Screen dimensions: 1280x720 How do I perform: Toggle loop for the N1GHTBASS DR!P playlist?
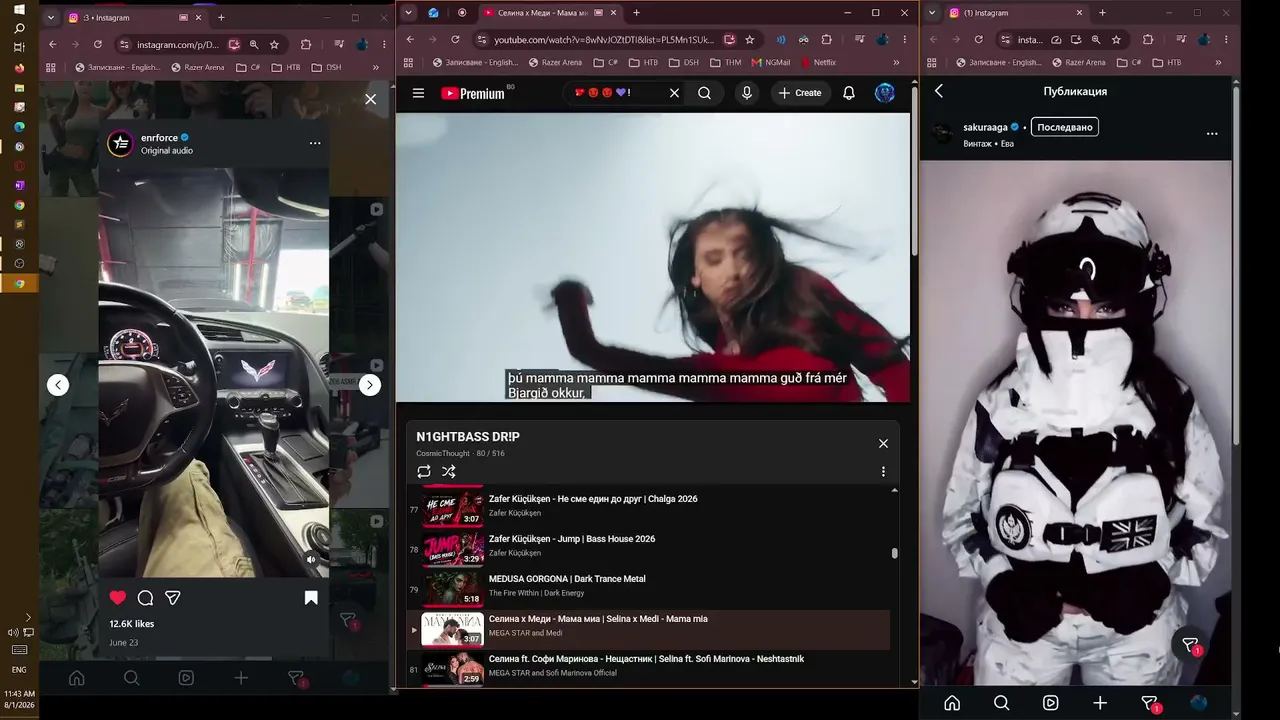[424, 472]
